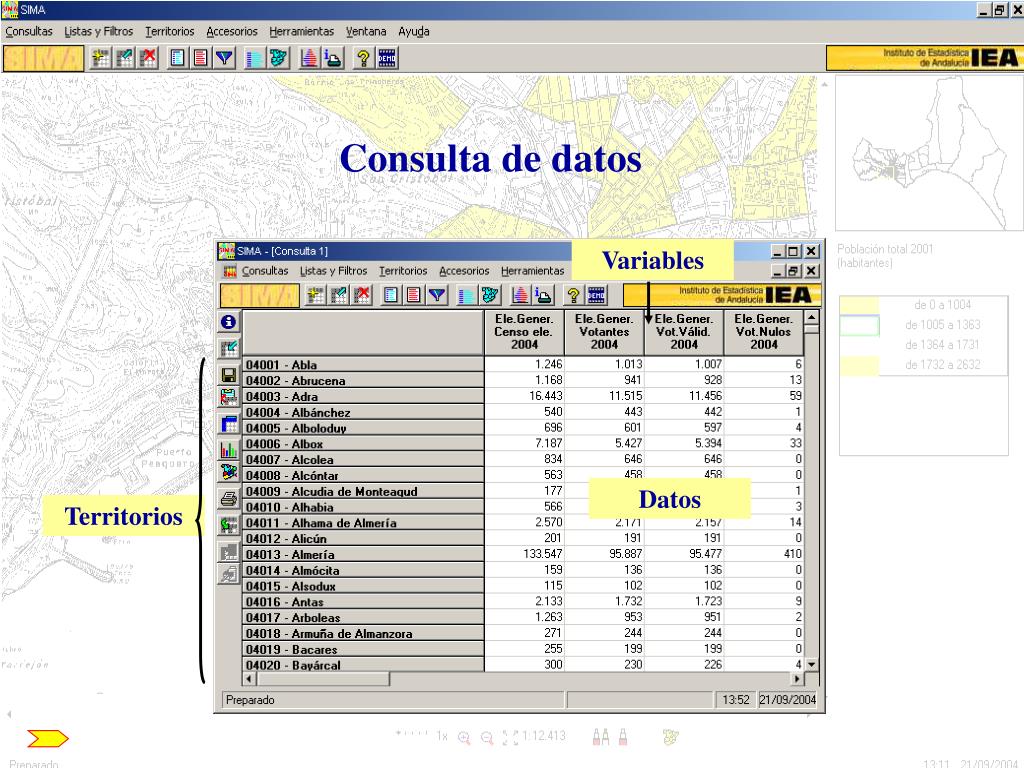1024x768 pixels.
Task: Click legend swatch for de 1005 a 1363
Action: click(859, 325)
